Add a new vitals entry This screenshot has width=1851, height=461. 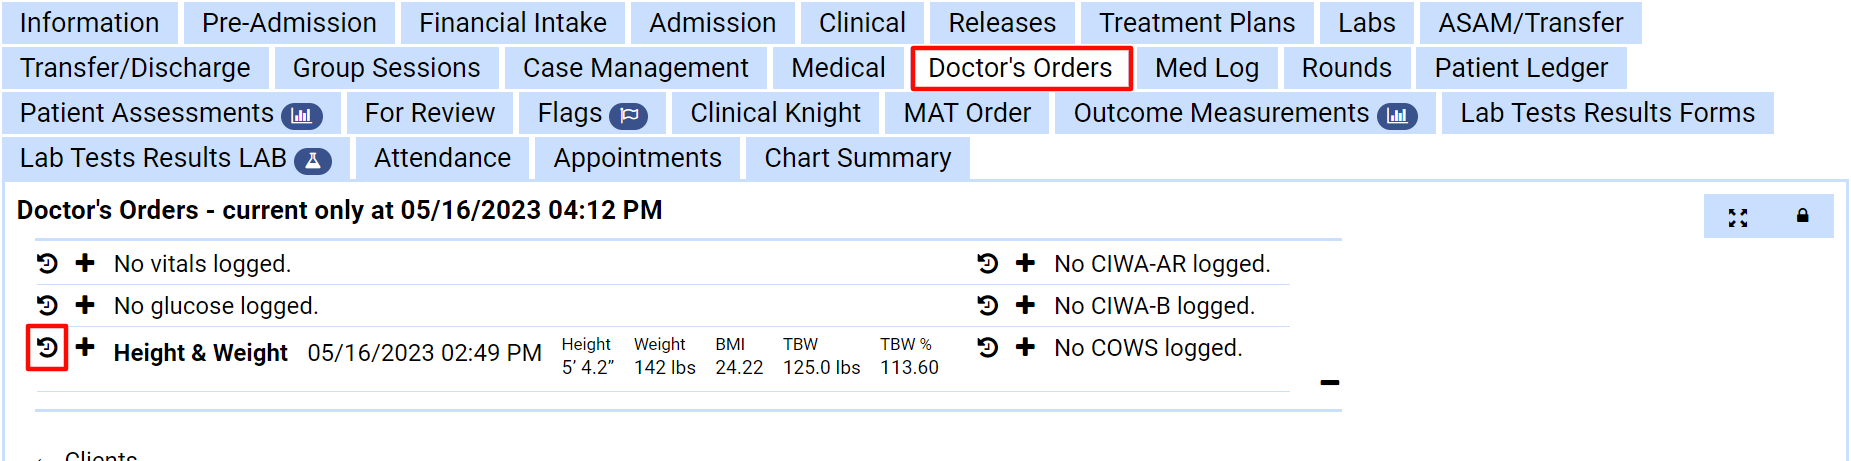point(86,263)
